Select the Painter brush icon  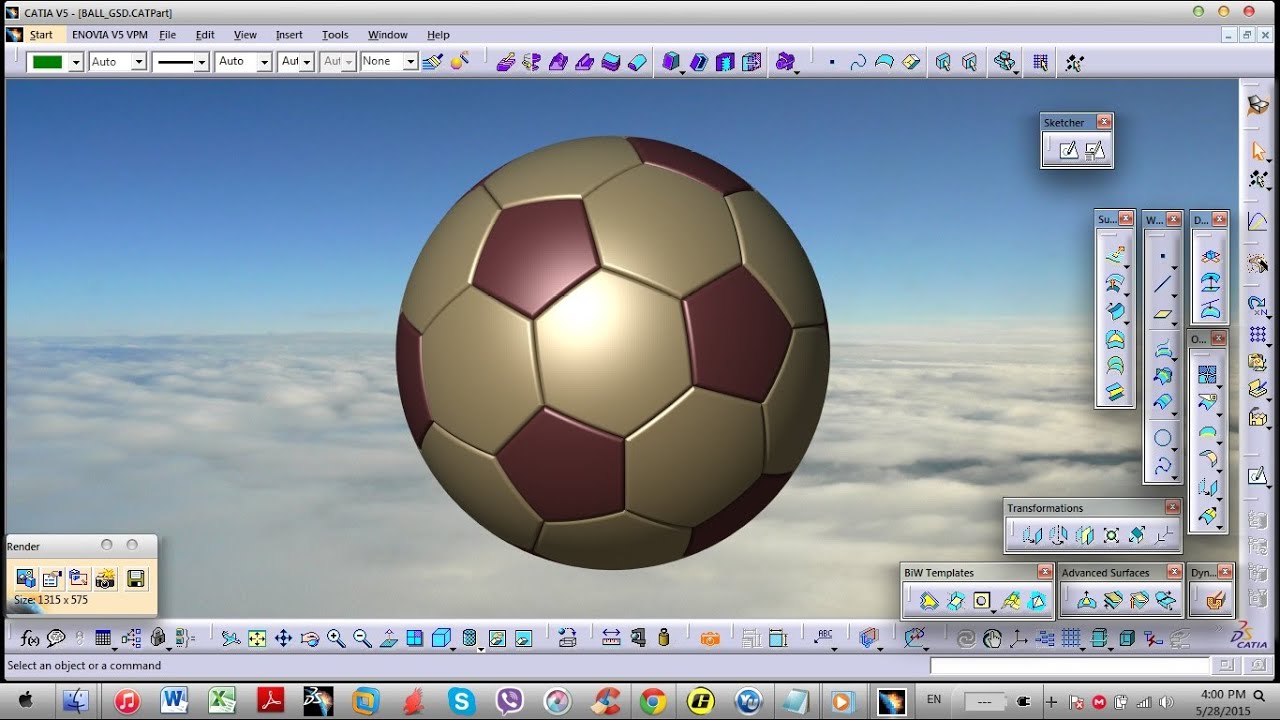point(432,62)
